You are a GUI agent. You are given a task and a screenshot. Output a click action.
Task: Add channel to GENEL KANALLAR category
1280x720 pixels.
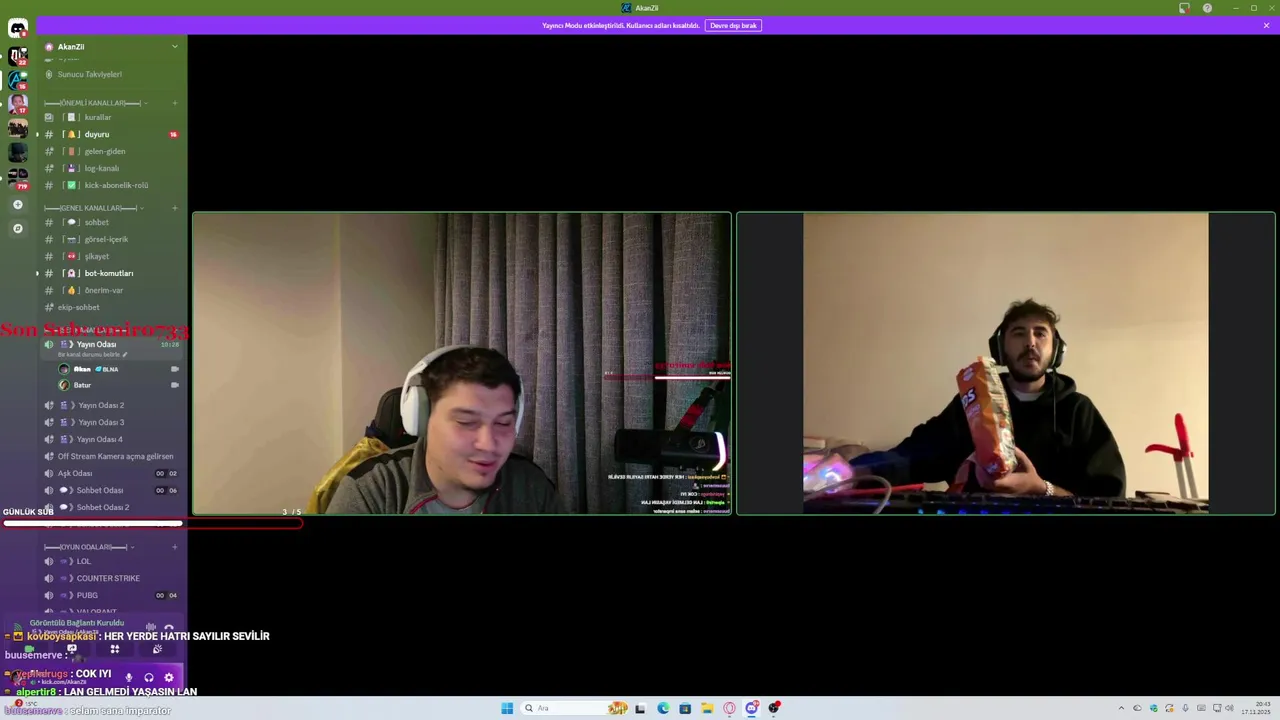(174, 208)
